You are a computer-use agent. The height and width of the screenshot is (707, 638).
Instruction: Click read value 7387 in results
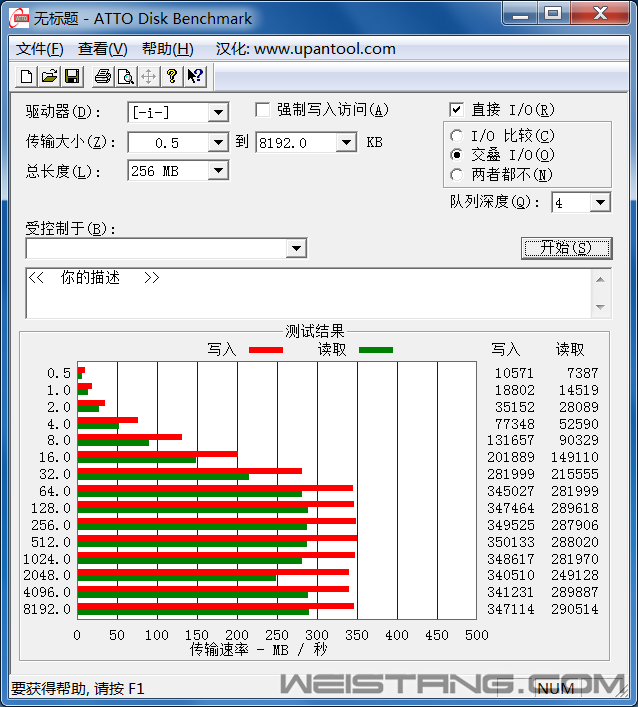coord(583,373)
